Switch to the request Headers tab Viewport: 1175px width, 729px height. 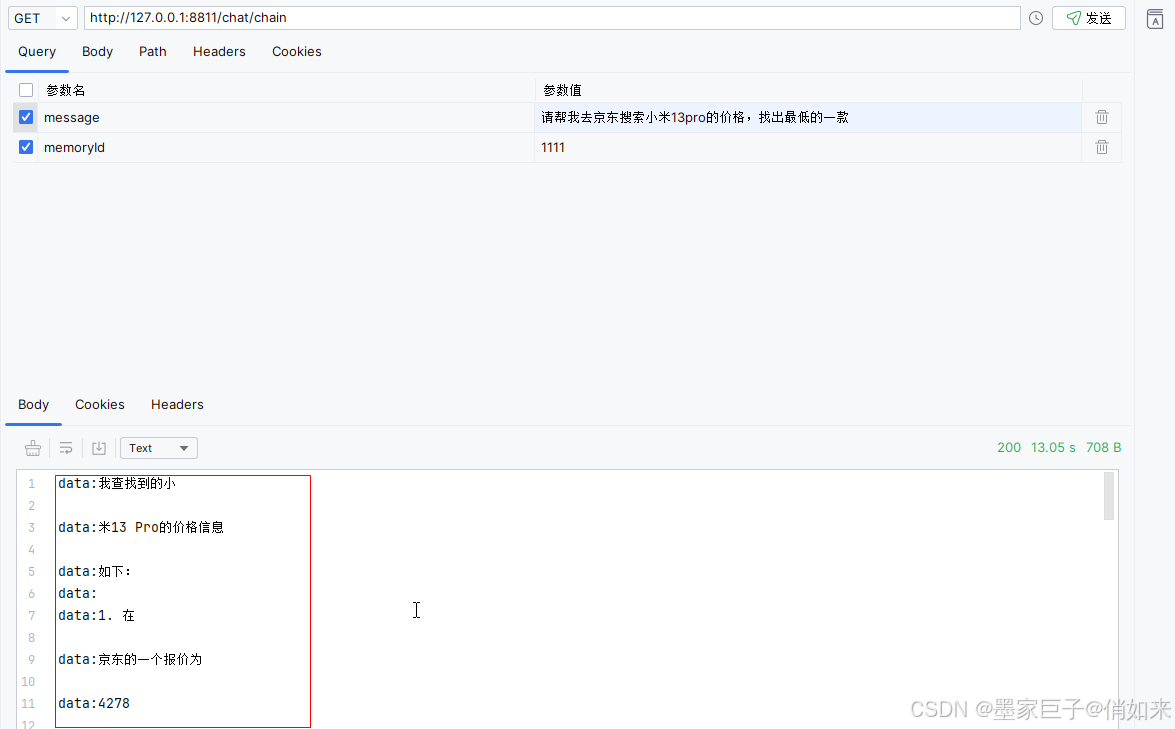coord(219,52)
